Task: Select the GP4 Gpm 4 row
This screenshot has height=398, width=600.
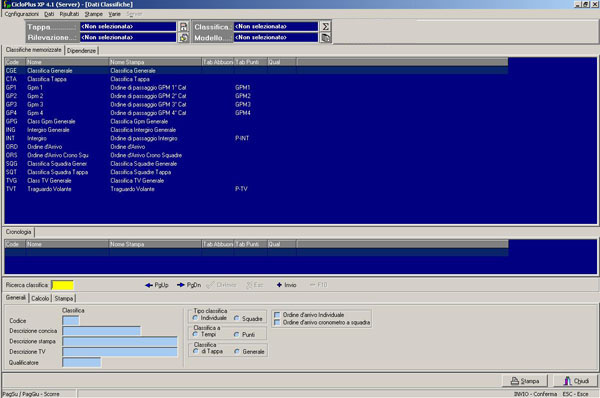Action: [x=256, y=113]
